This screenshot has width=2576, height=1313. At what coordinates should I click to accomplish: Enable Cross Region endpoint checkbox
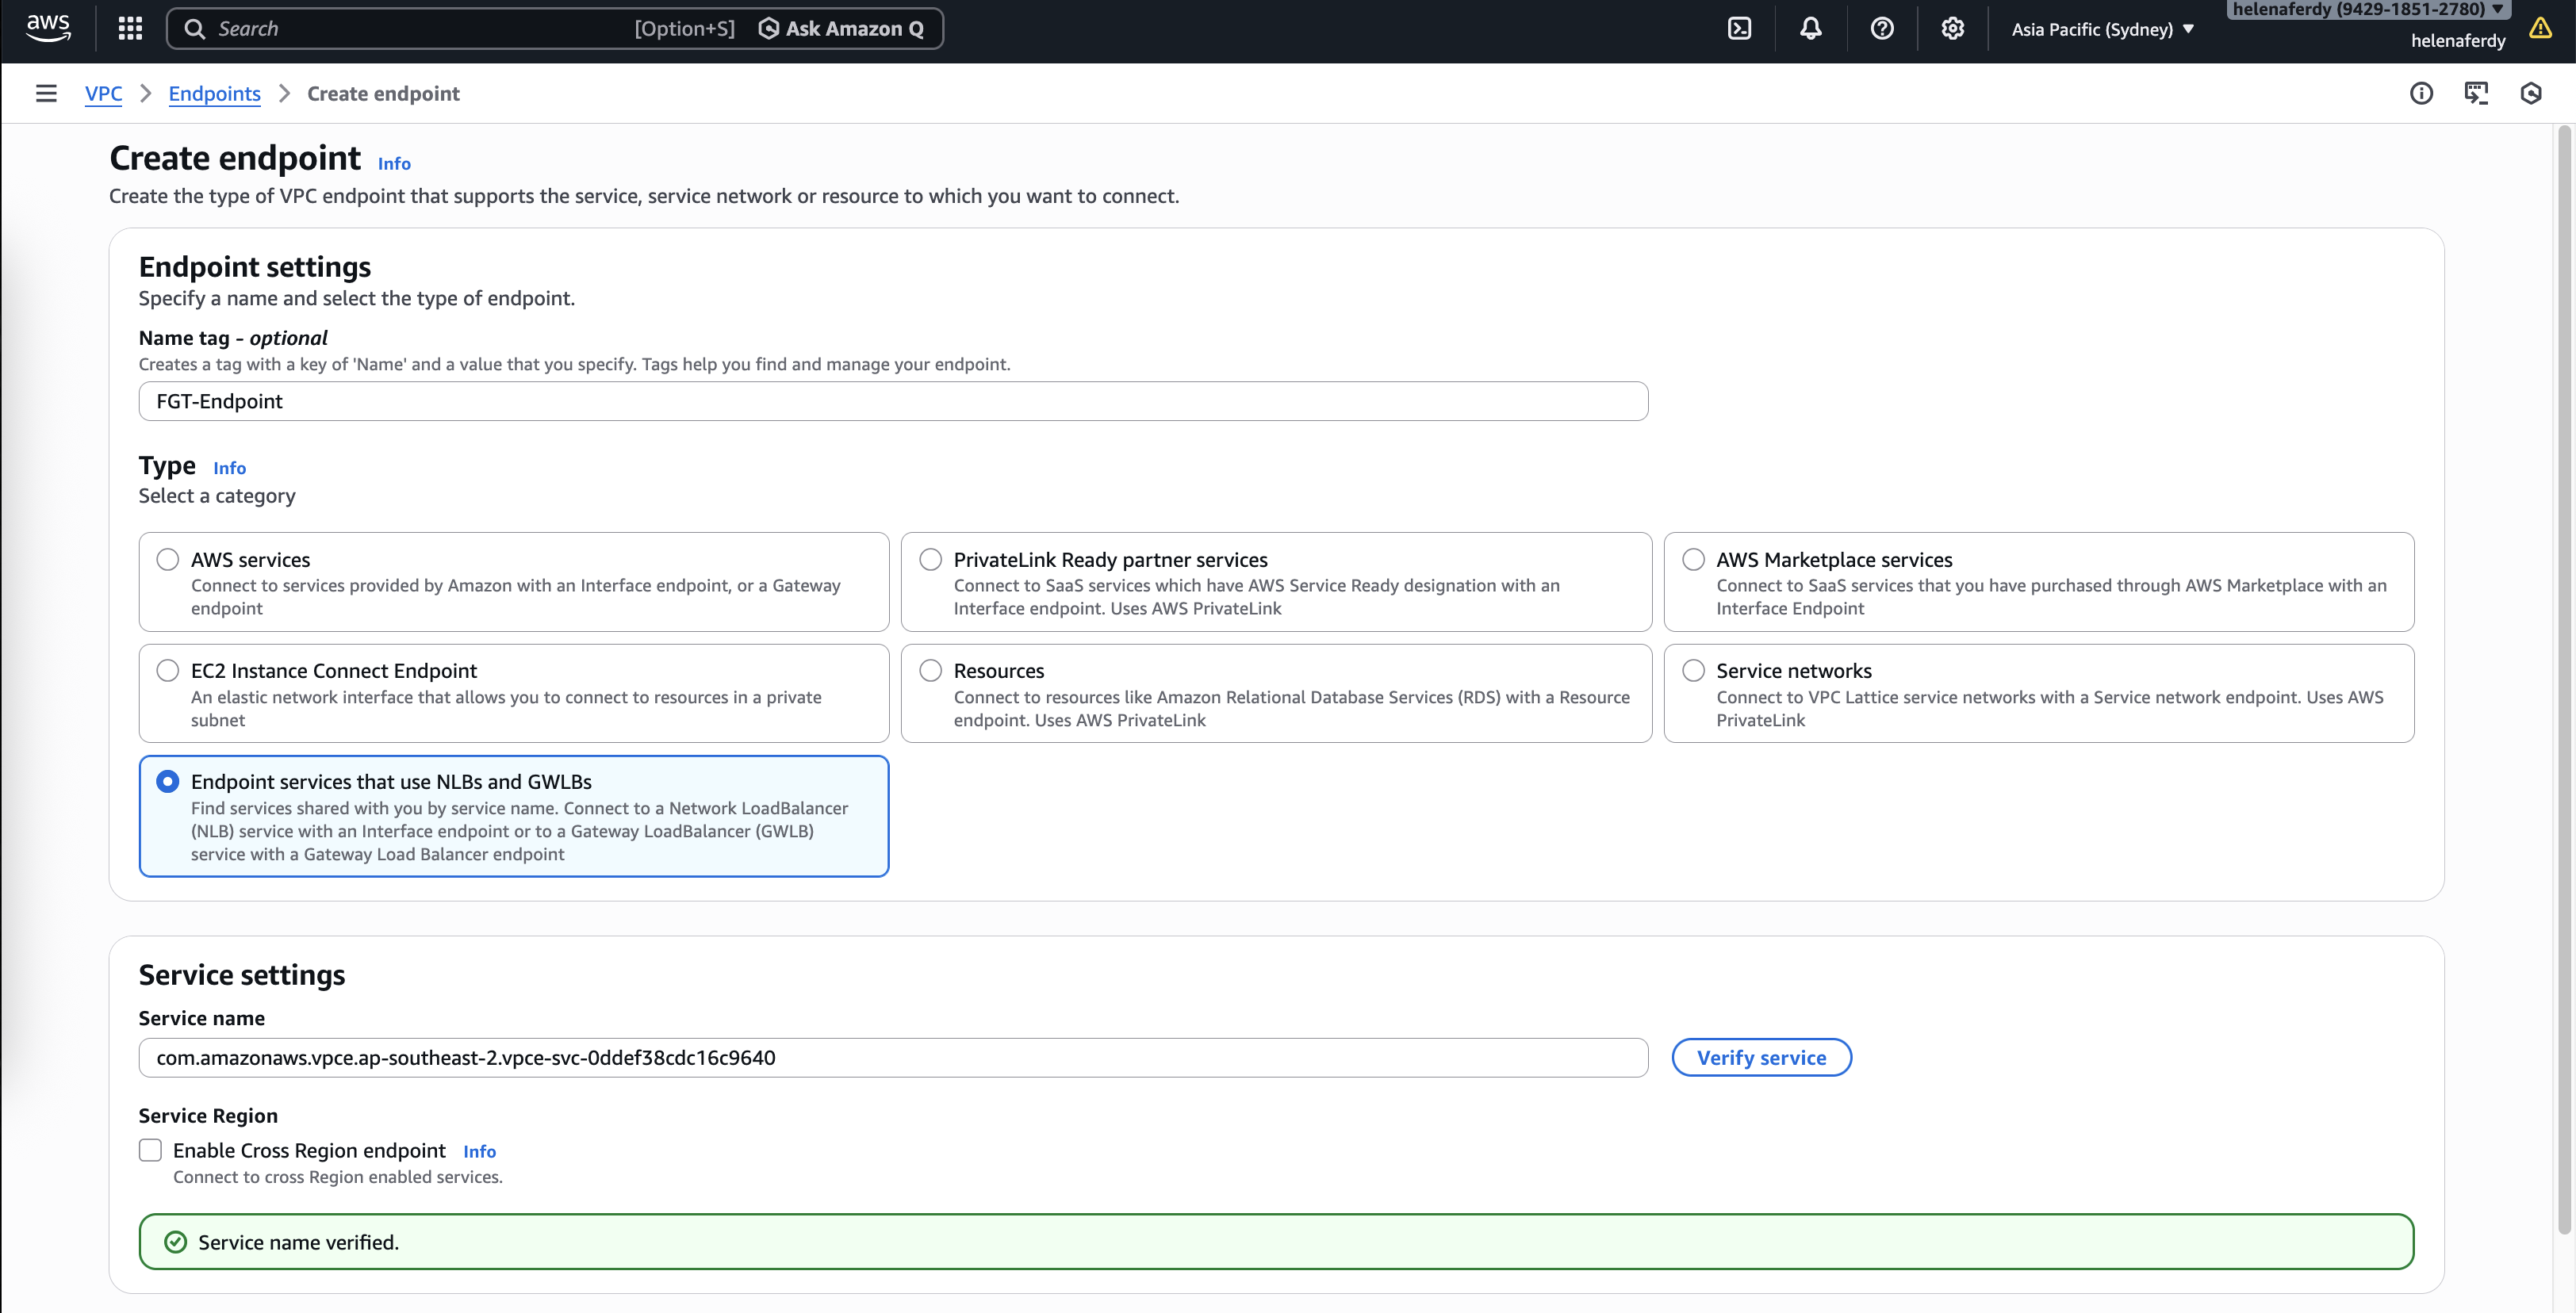(151, 1150)
